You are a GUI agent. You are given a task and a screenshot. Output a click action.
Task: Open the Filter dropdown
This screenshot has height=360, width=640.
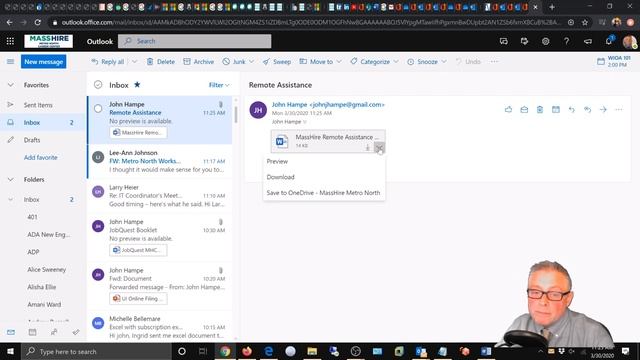(x=219, y=85)
